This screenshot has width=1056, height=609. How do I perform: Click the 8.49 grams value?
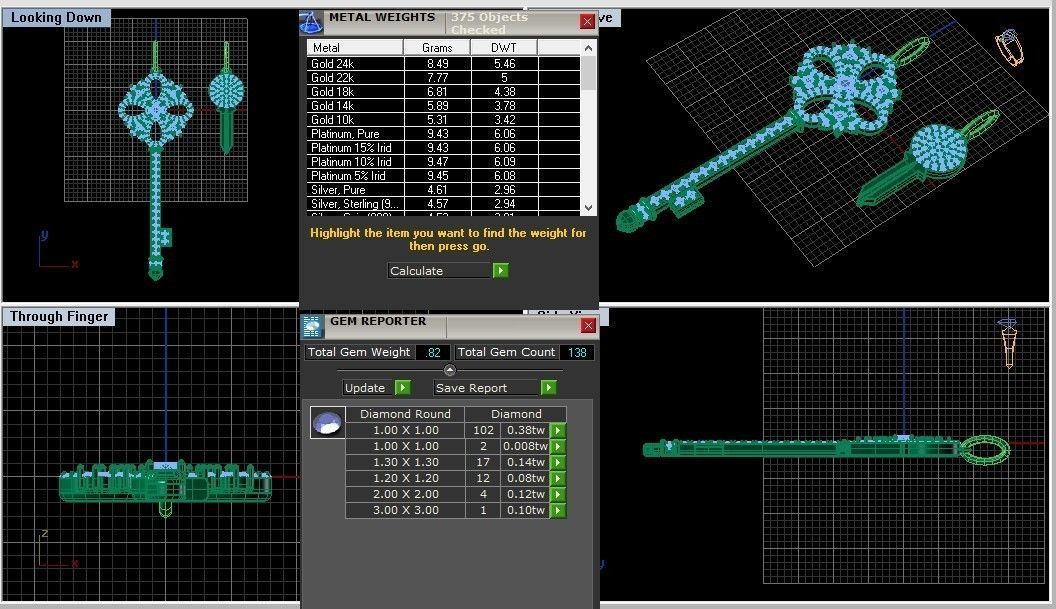pos(438,63)
